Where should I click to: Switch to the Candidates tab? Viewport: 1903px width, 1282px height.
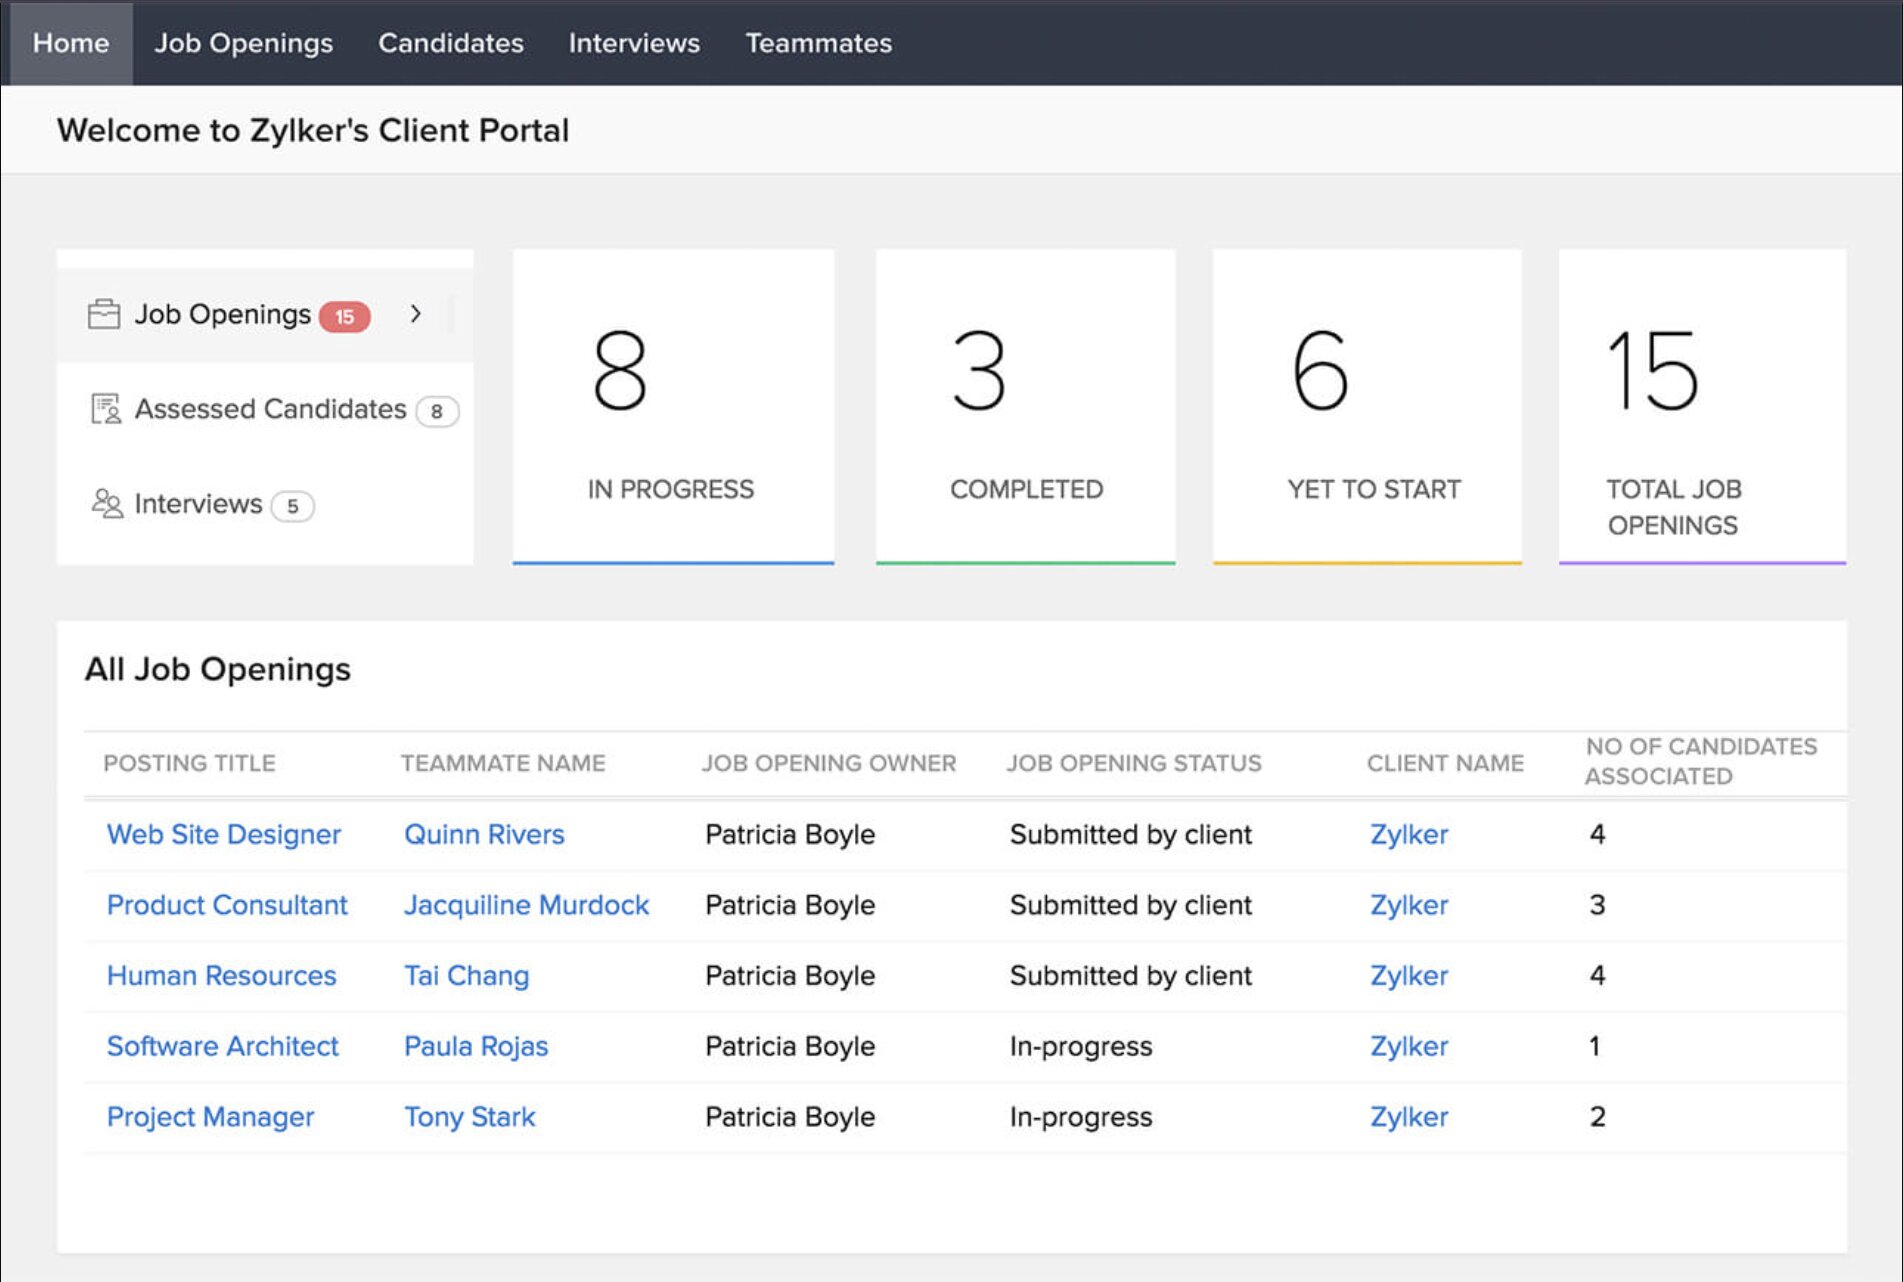click(x=450, y=43)
